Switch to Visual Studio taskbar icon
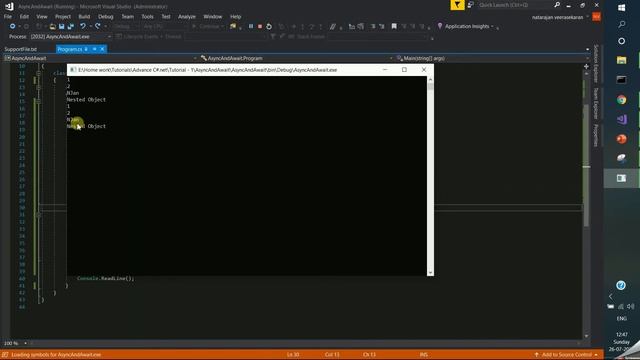 tap(622, 119)
